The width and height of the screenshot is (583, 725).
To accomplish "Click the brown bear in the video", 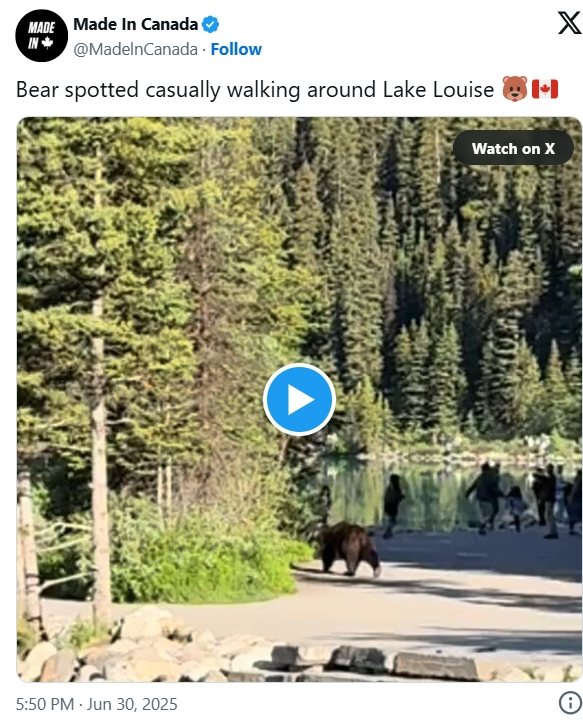I will (x=349, y=550).
